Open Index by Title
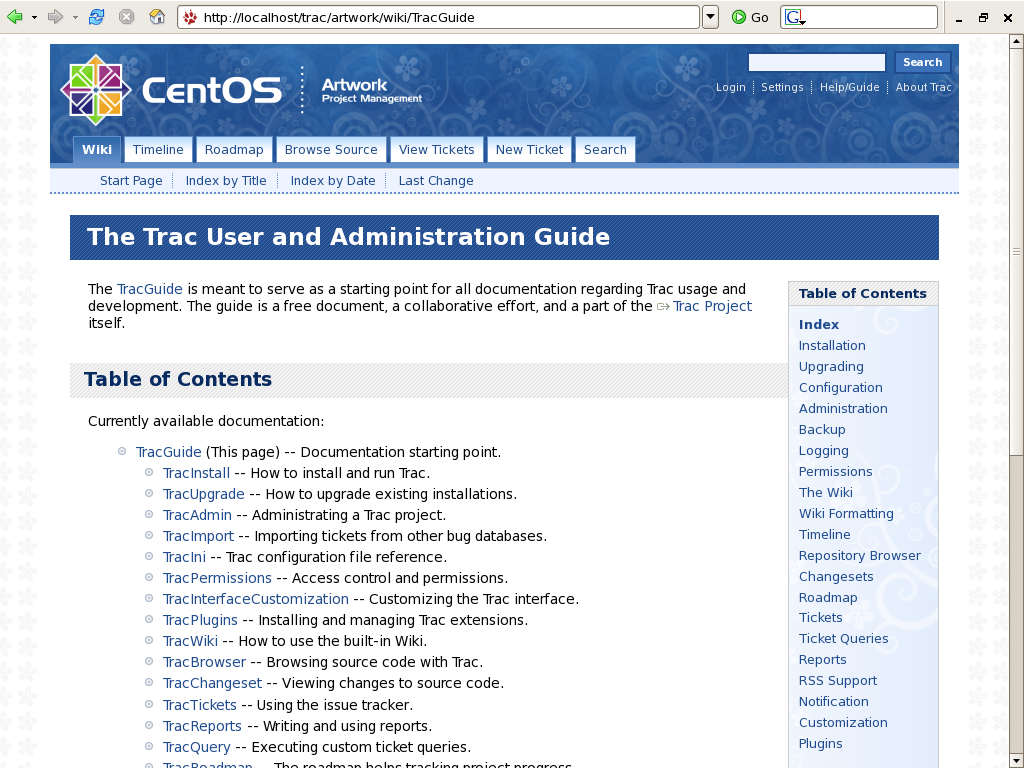 point(226,181)
